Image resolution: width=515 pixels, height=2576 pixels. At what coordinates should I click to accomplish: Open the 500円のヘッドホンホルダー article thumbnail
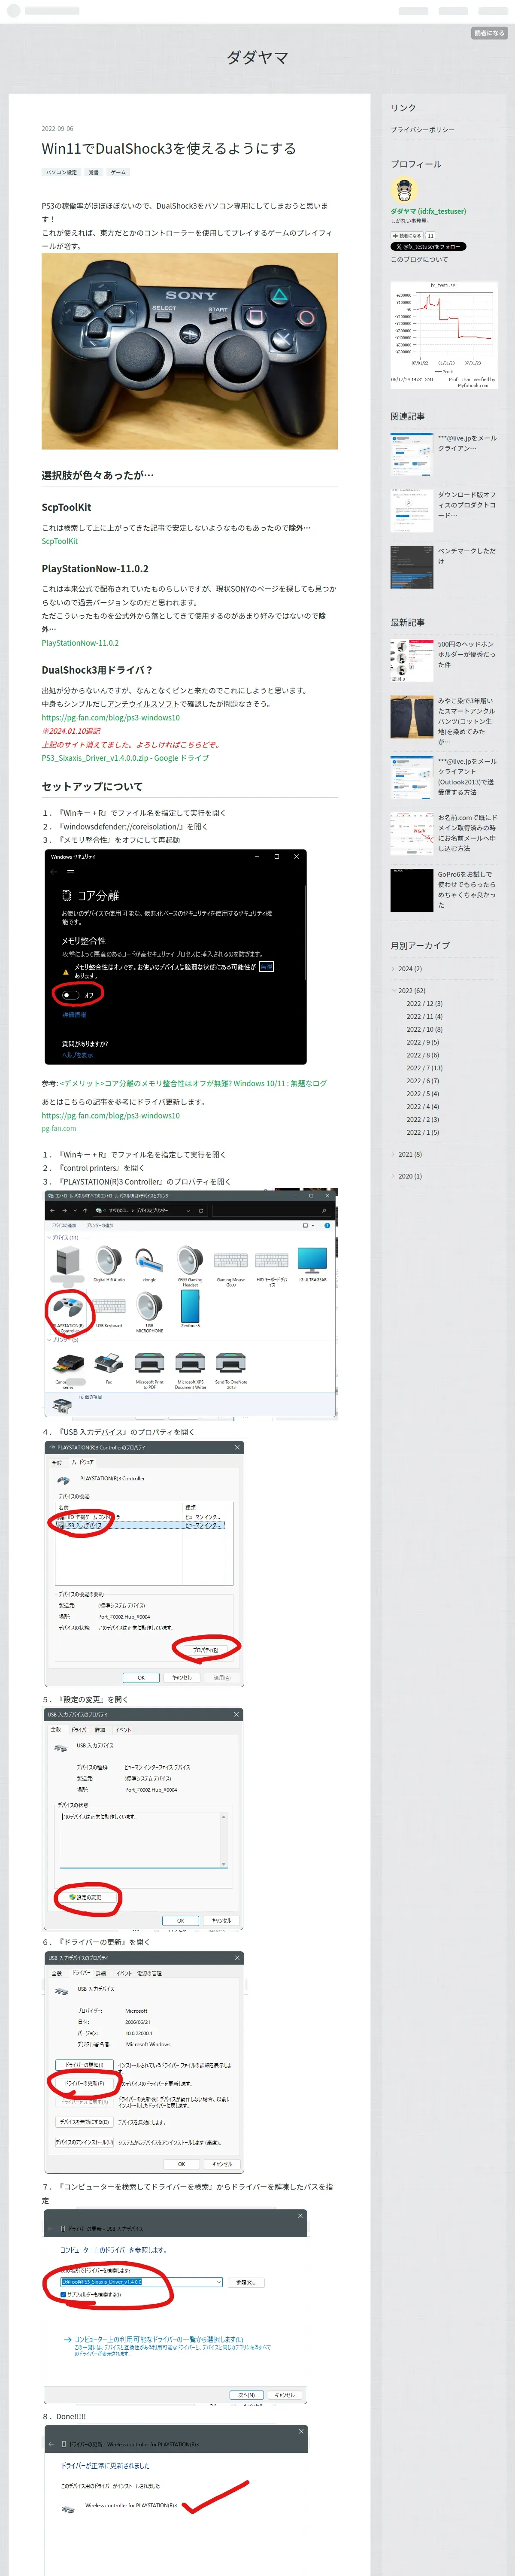(411, 660)
